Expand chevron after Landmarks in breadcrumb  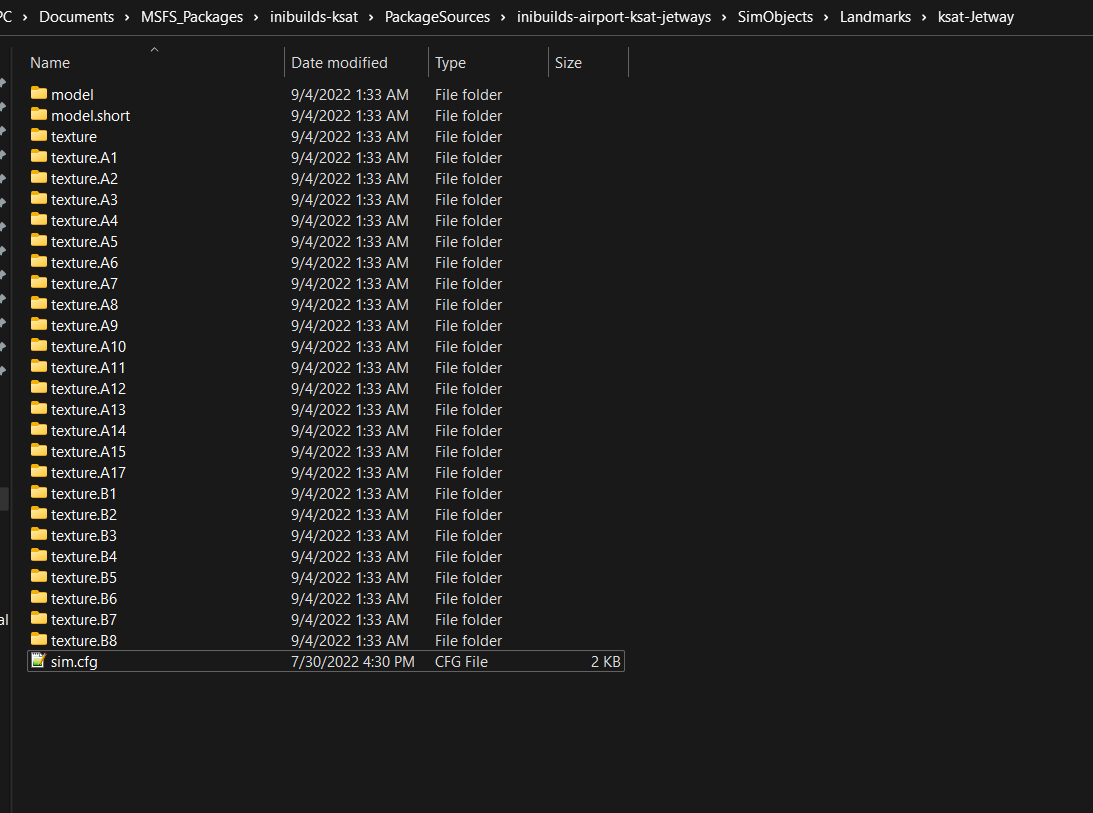924,17
